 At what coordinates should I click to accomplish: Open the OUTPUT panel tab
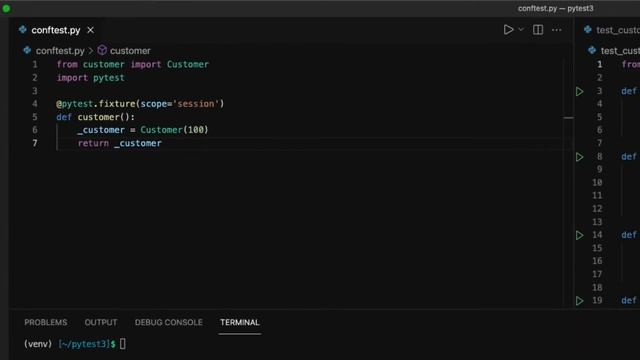pyautogui.click(x=101, y=322)
